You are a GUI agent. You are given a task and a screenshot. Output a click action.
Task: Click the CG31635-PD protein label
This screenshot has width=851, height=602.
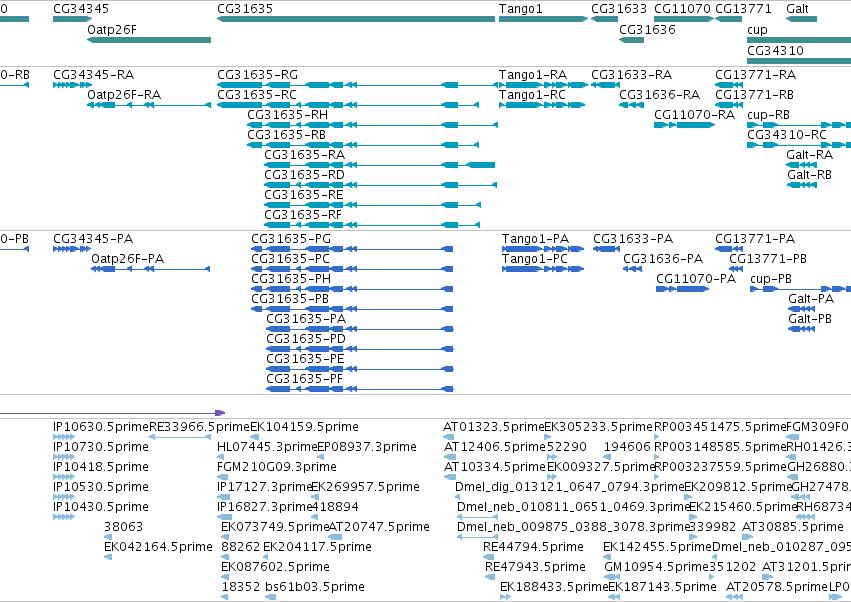point(306,339)
